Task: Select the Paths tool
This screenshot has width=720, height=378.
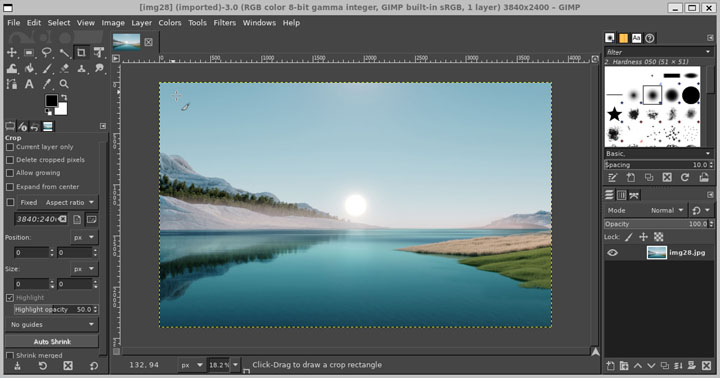Action: pyautogui.click(x=11, y=84)
